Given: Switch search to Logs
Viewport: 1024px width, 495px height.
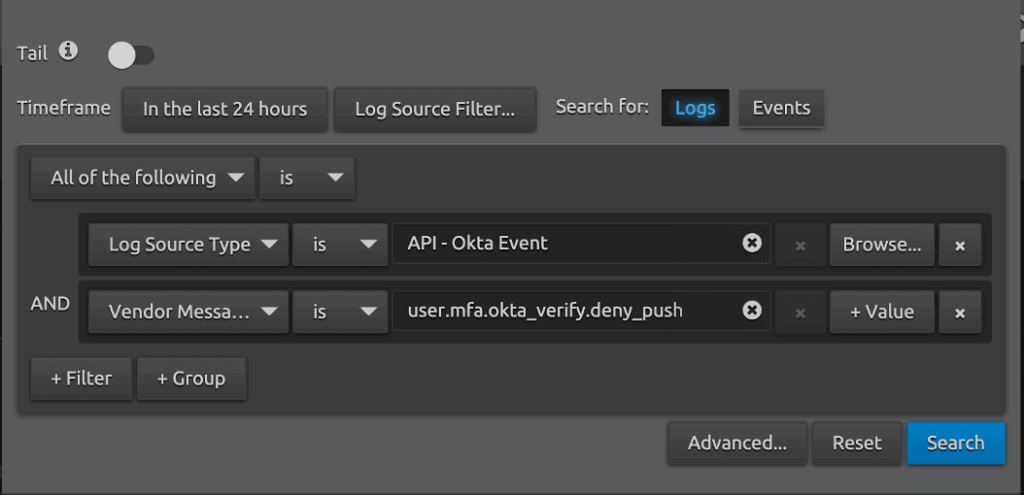Looking at the screenshot, I should click(695, 108).
